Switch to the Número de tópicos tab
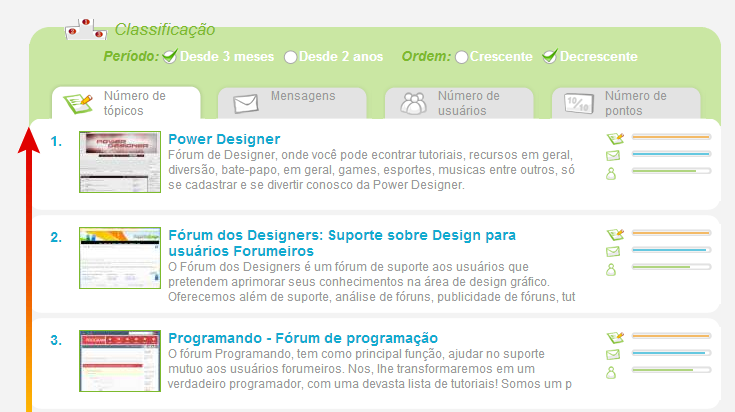Screen dimensions: 735x412 [126, 103]
